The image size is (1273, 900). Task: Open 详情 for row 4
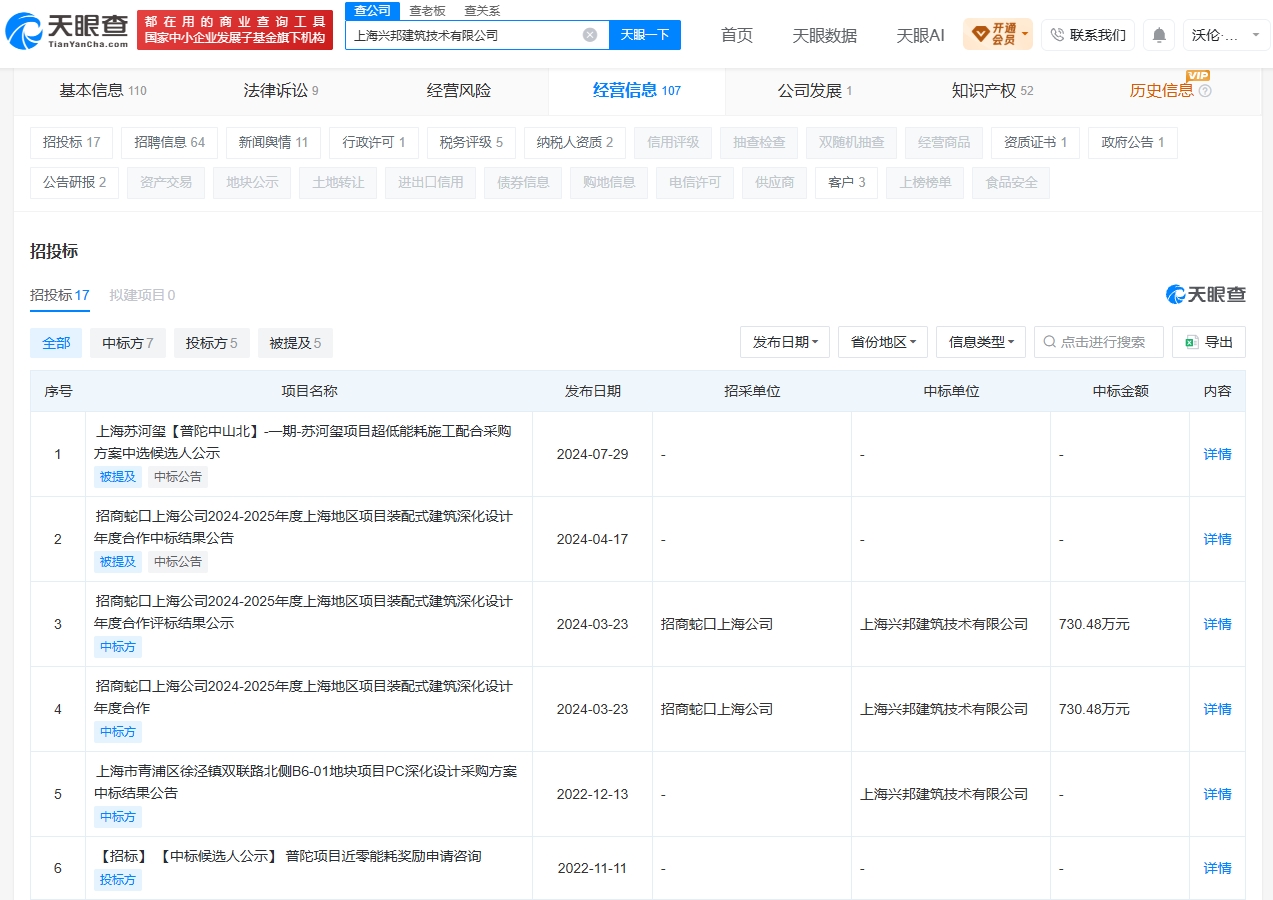(x=1217, y=709)
